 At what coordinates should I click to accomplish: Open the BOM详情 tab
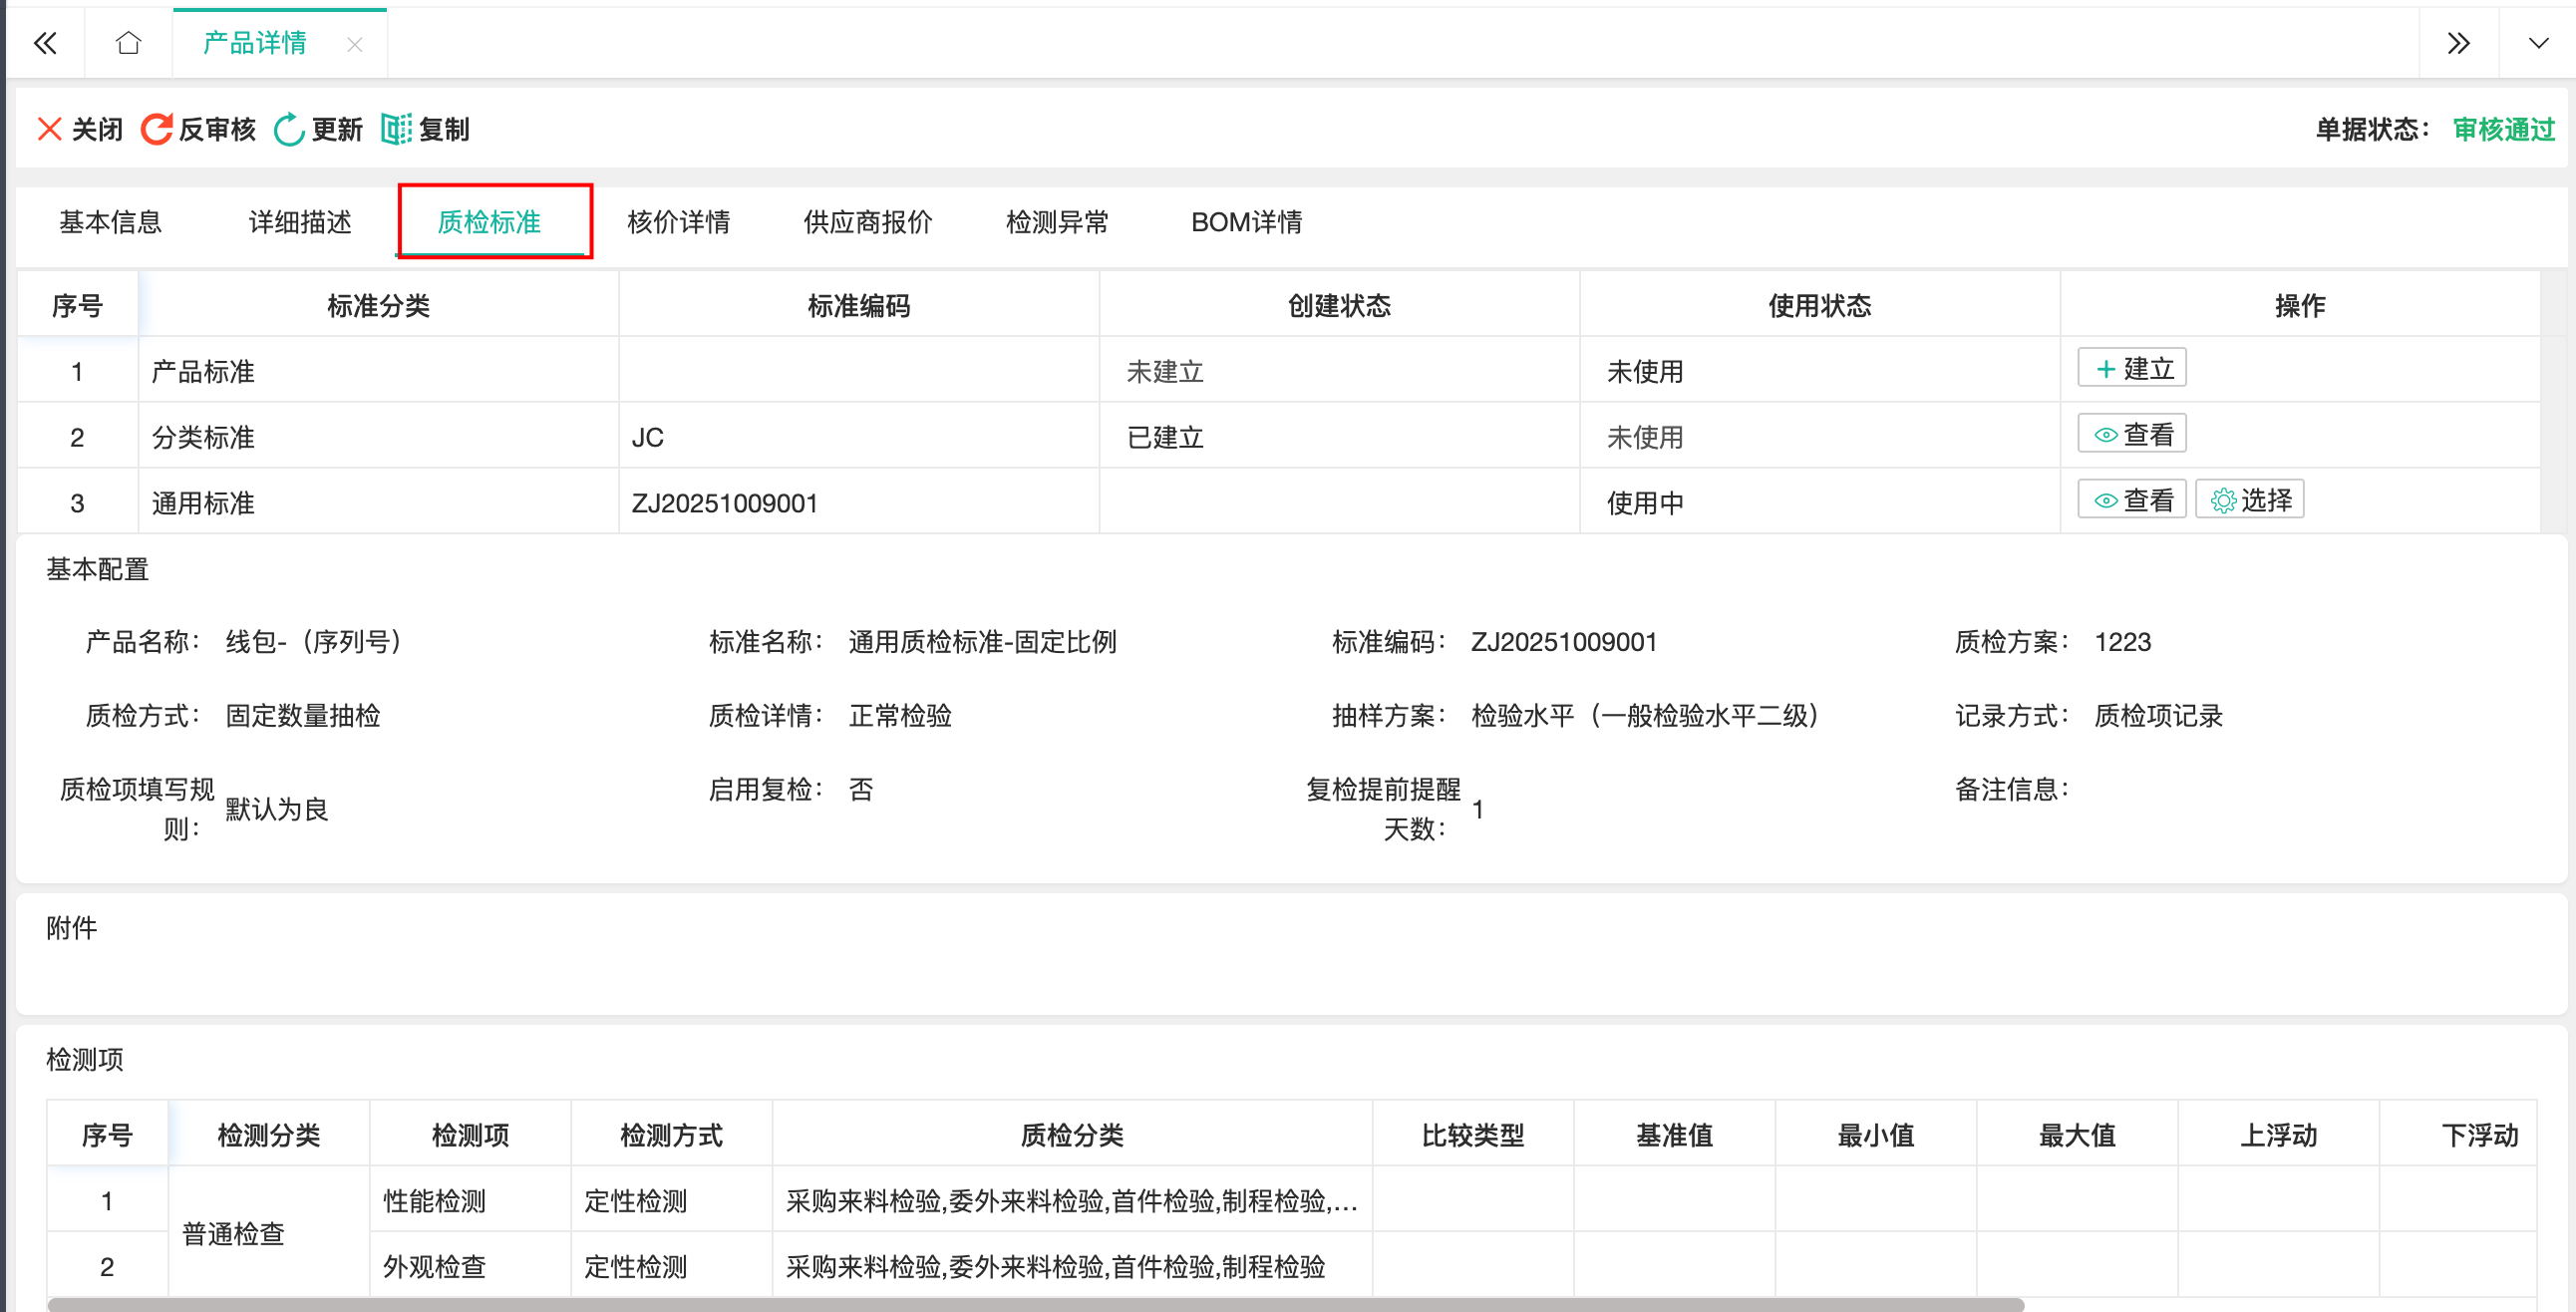point(1245,222)
